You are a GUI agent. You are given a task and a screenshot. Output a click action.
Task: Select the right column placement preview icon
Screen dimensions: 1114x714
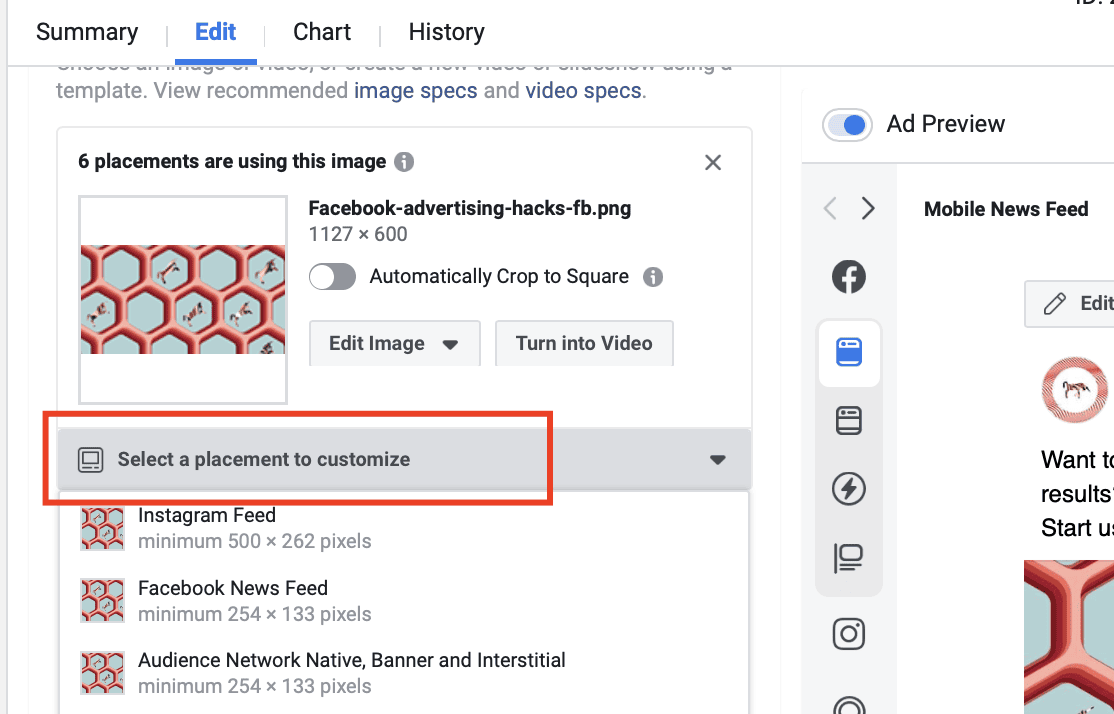coord(849,558)
